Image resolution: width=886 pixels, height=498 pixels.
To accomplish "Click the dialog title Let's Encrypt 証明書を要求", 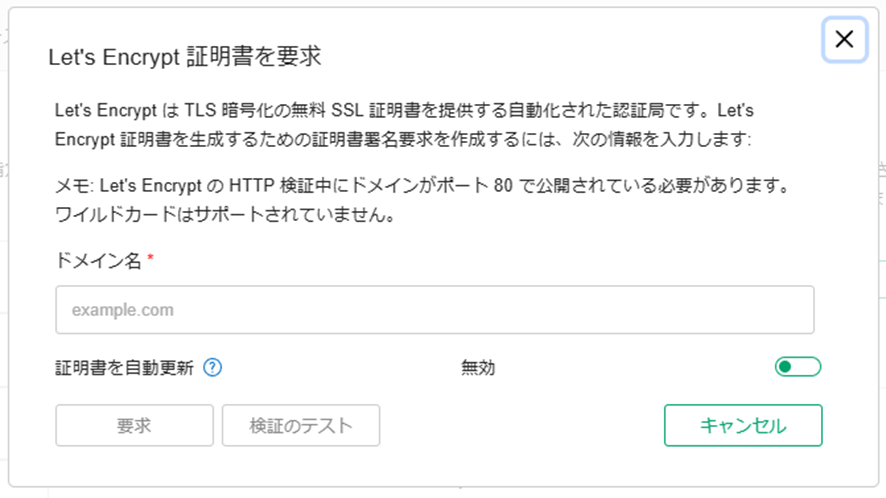I will (185, 57).
